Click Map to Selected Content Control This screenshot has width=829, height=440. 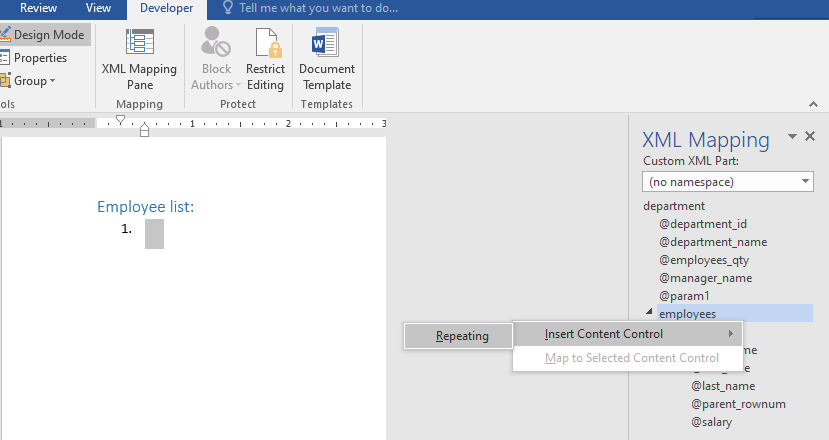coord(628,358)
